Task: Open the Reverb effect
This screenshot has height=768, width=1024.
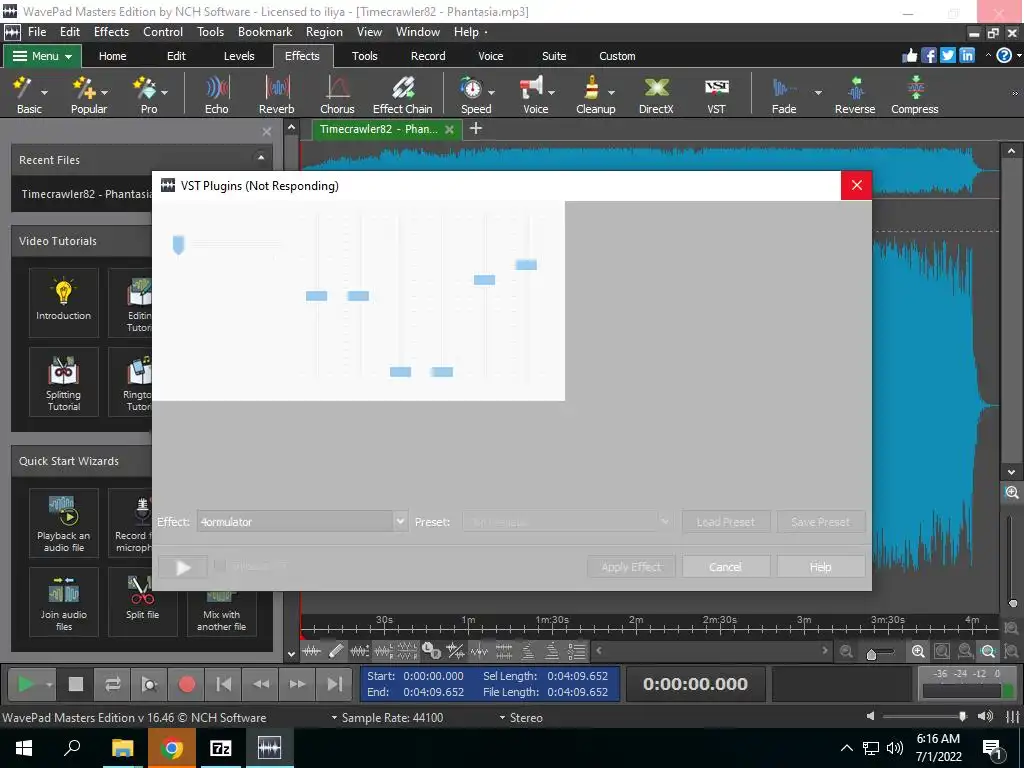Action: (x=276, y=95)
